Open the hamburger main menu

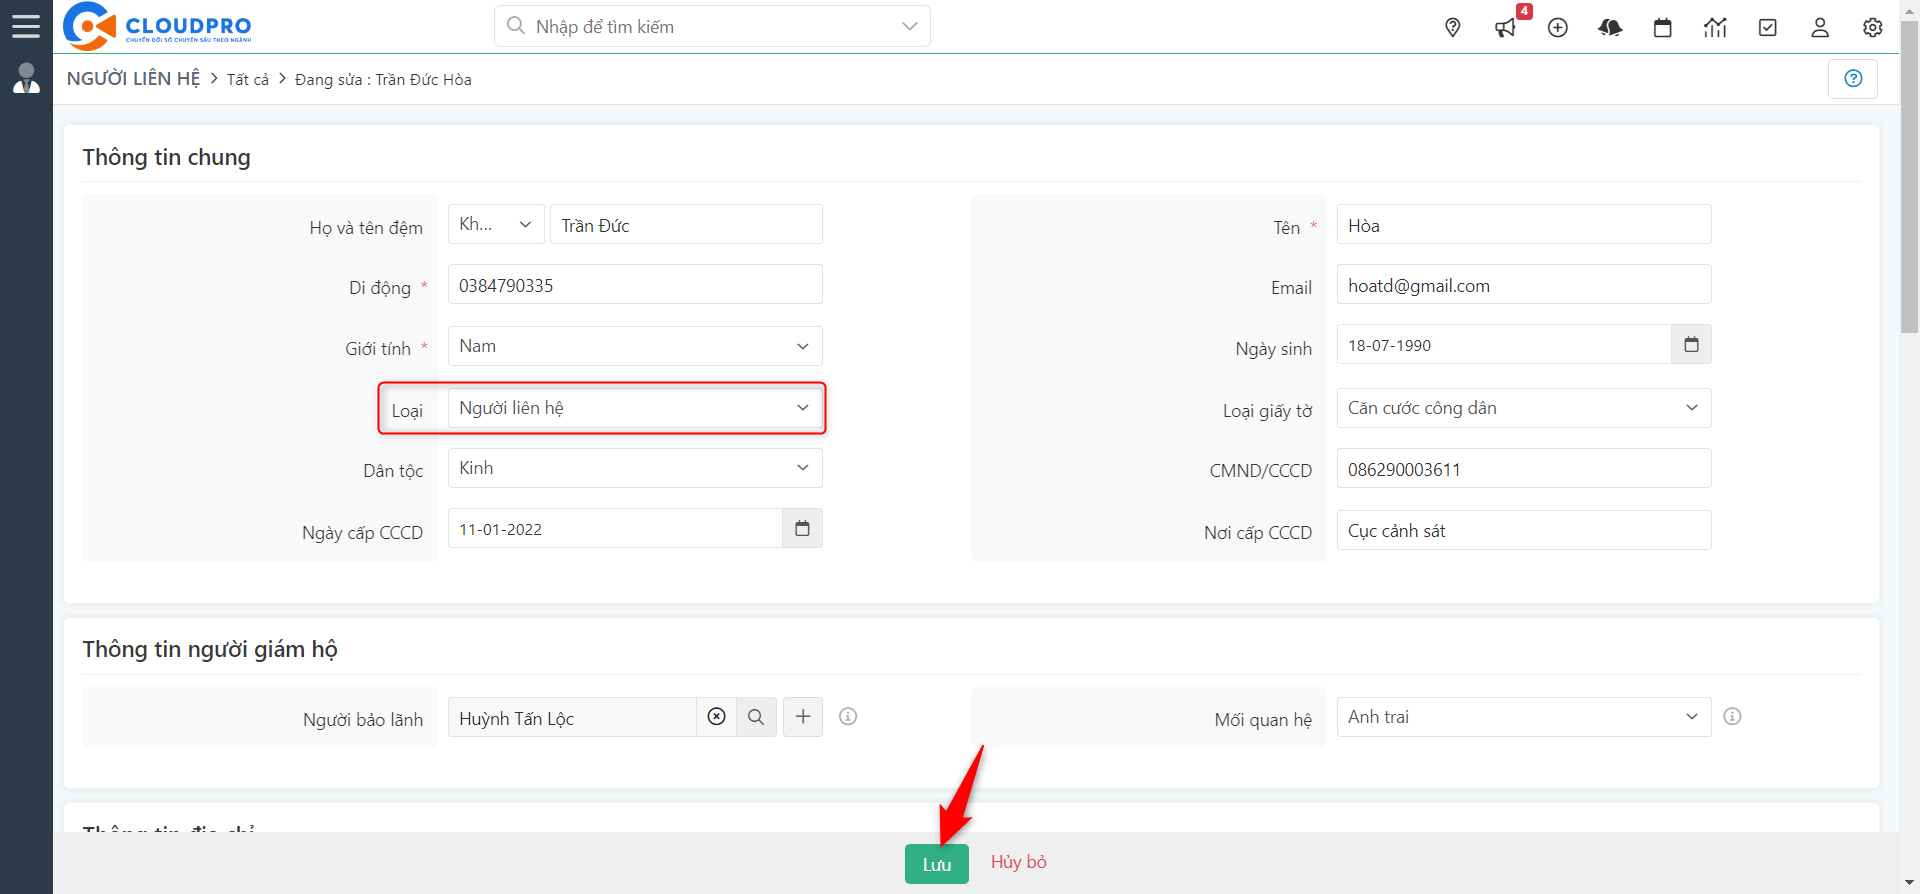[26, 26]
